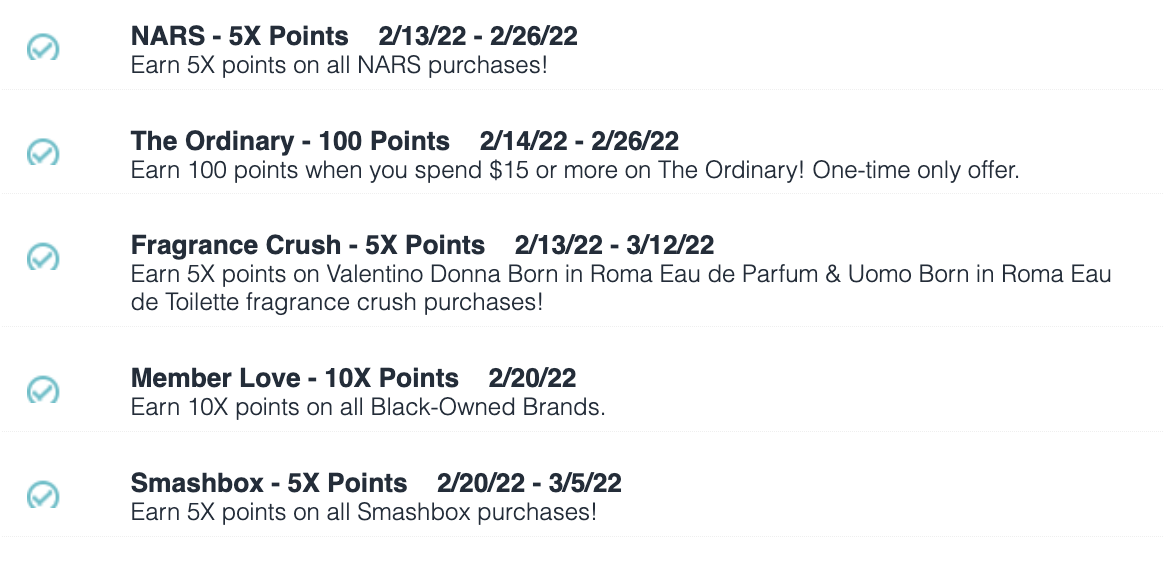Click the 2/20/22 Member Love date
Viewport: 1164px width, 580px height.
532,378
